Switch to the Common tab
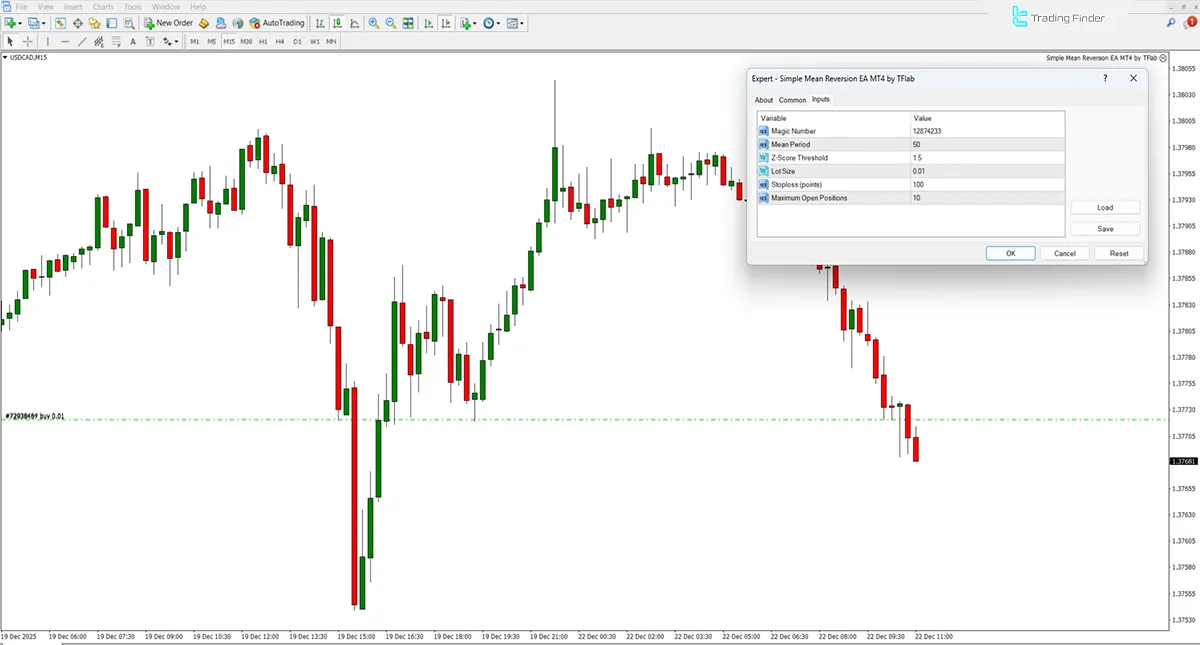1200x645 pixels. [x=792, y=100]
